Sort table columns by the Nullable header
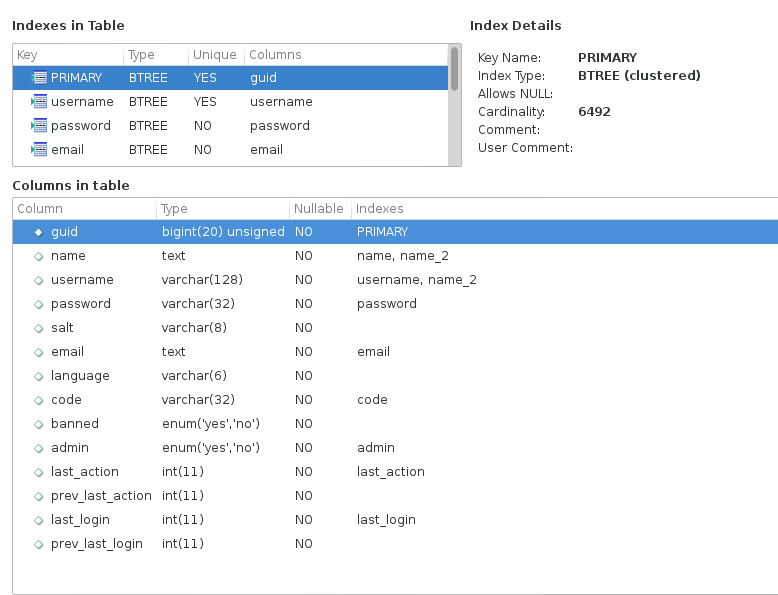 point(320,208)
